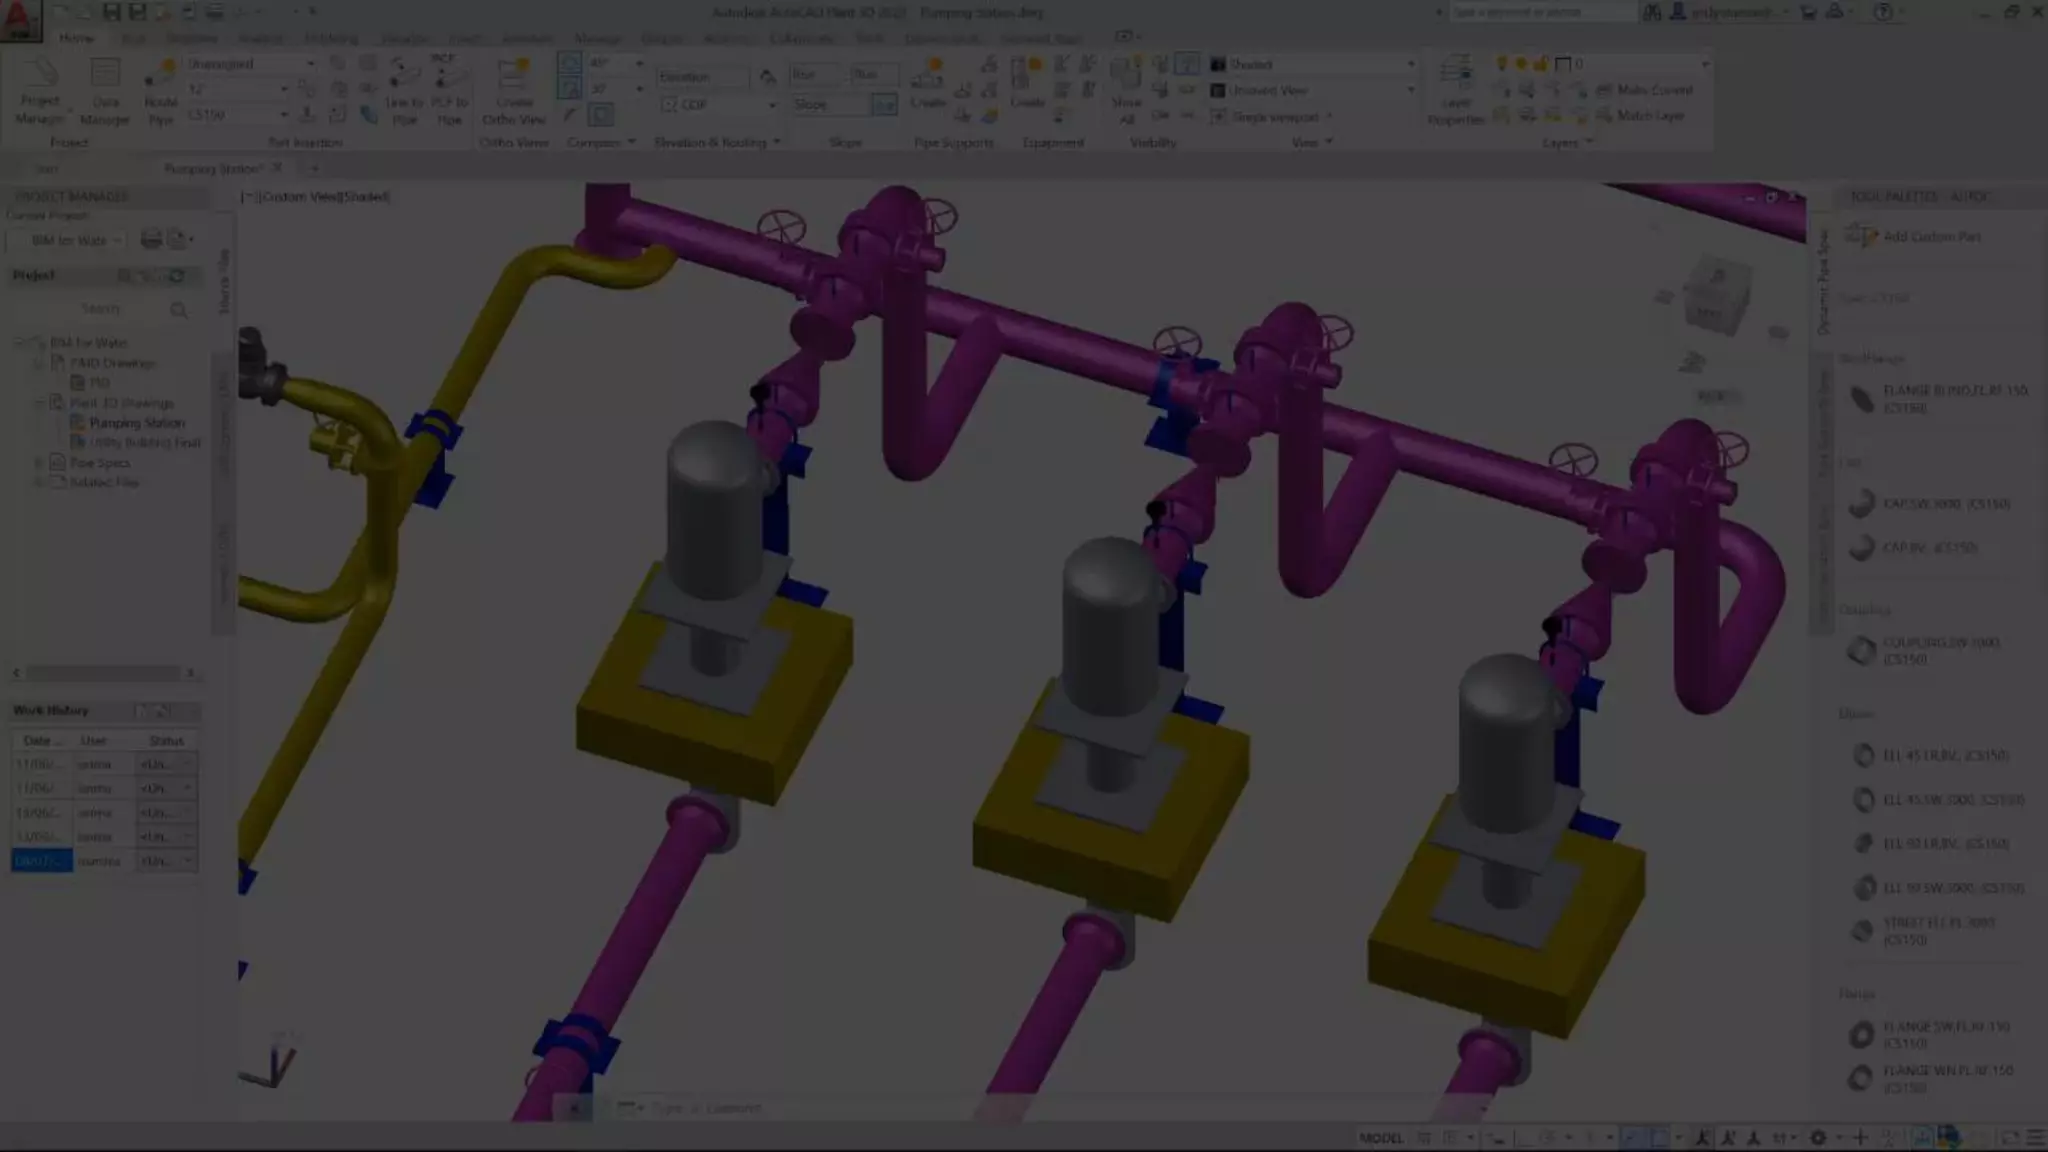Switch to the Home ribbon tab
The image size is (2048, 1152).
point(76,38)
